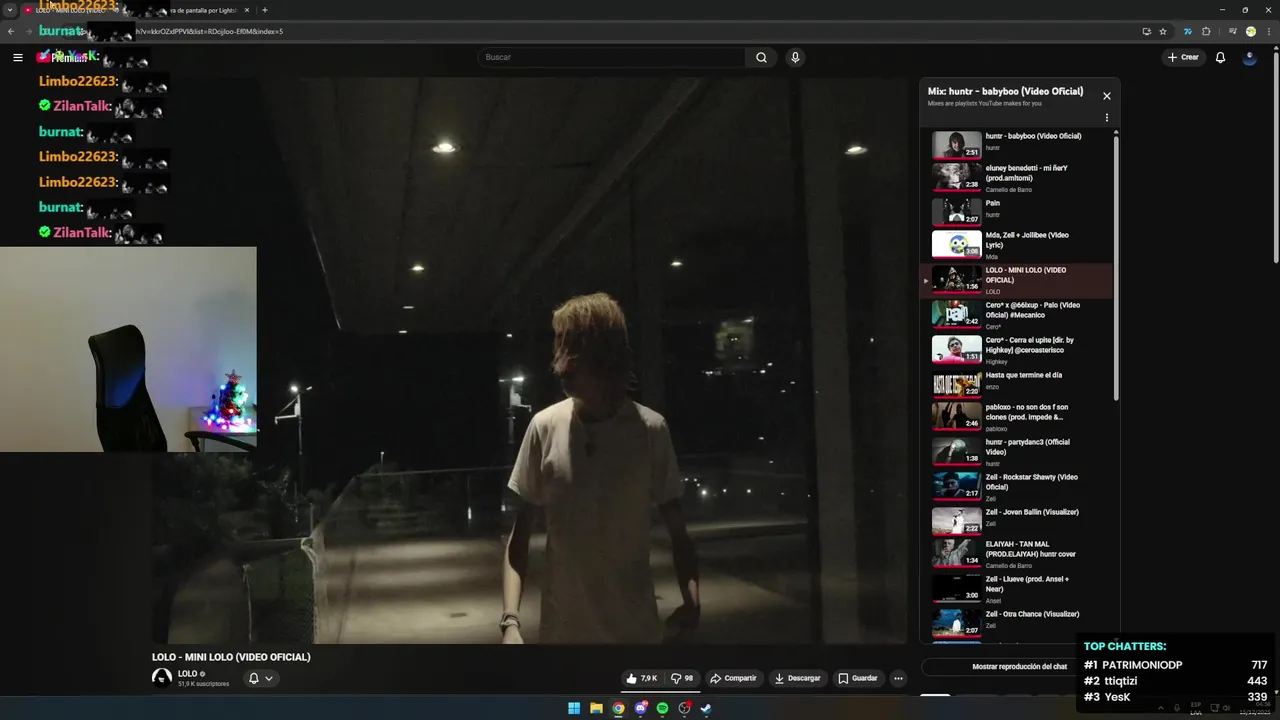Open the YouTube guide hamburger menu
Screen dimensions: 1280x720
(x=17, y=57)
